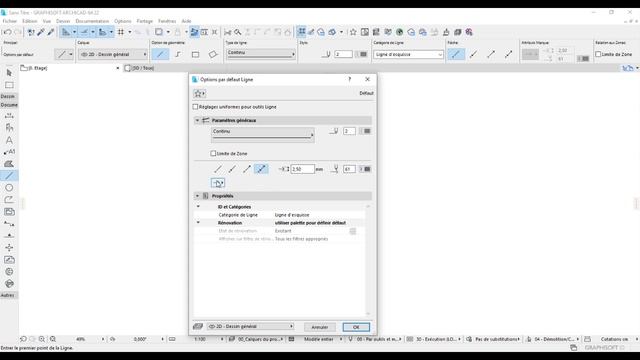The height and width of the screenshot is (360, 640).
Task: Click the dialog's Help question mark
Action: (349, 79)
